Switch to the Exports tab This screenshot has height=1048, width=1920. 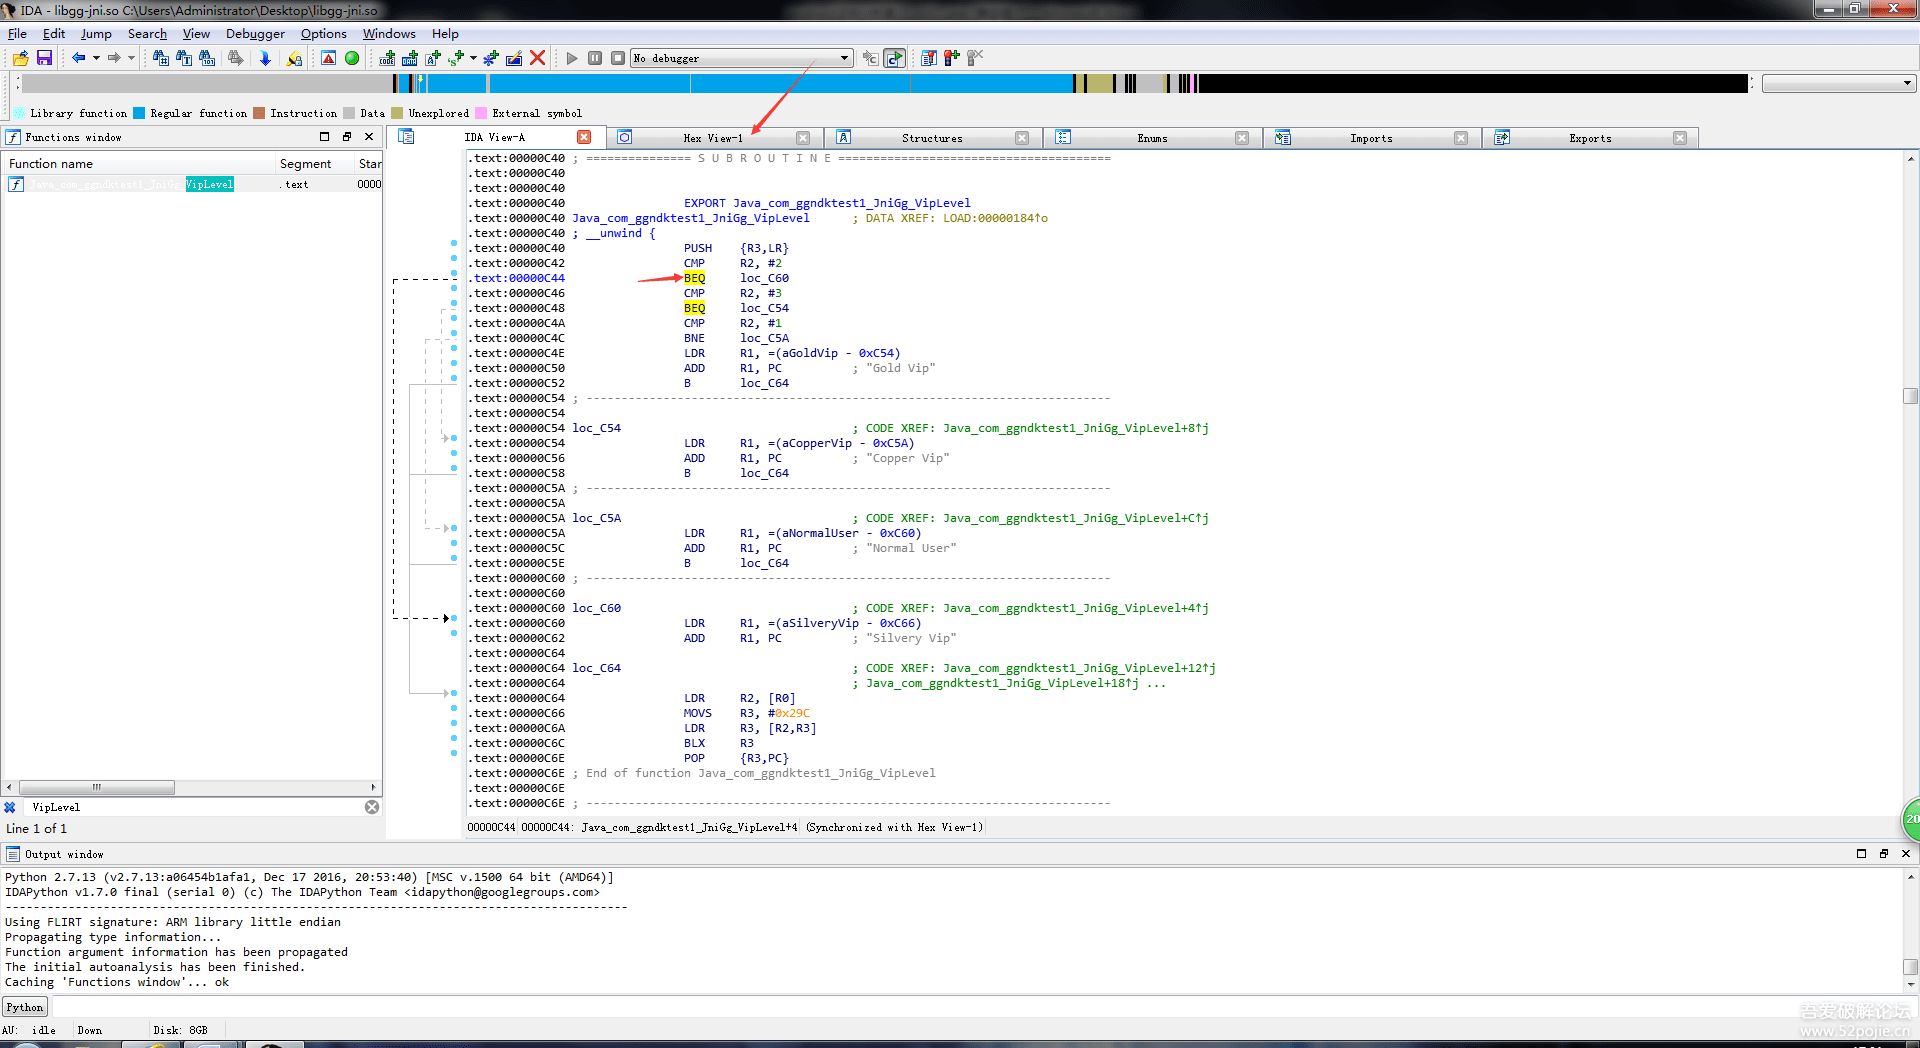coord(1590,138)
